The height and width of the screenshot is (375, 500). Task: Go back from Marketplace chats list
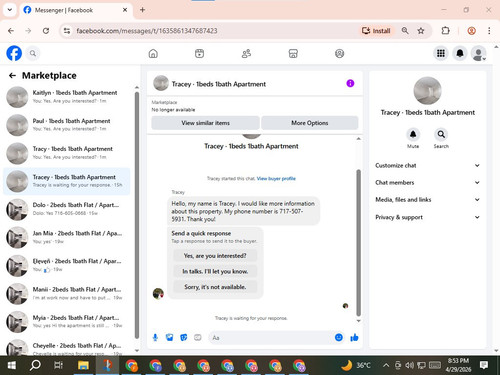(x=12, y=76)
